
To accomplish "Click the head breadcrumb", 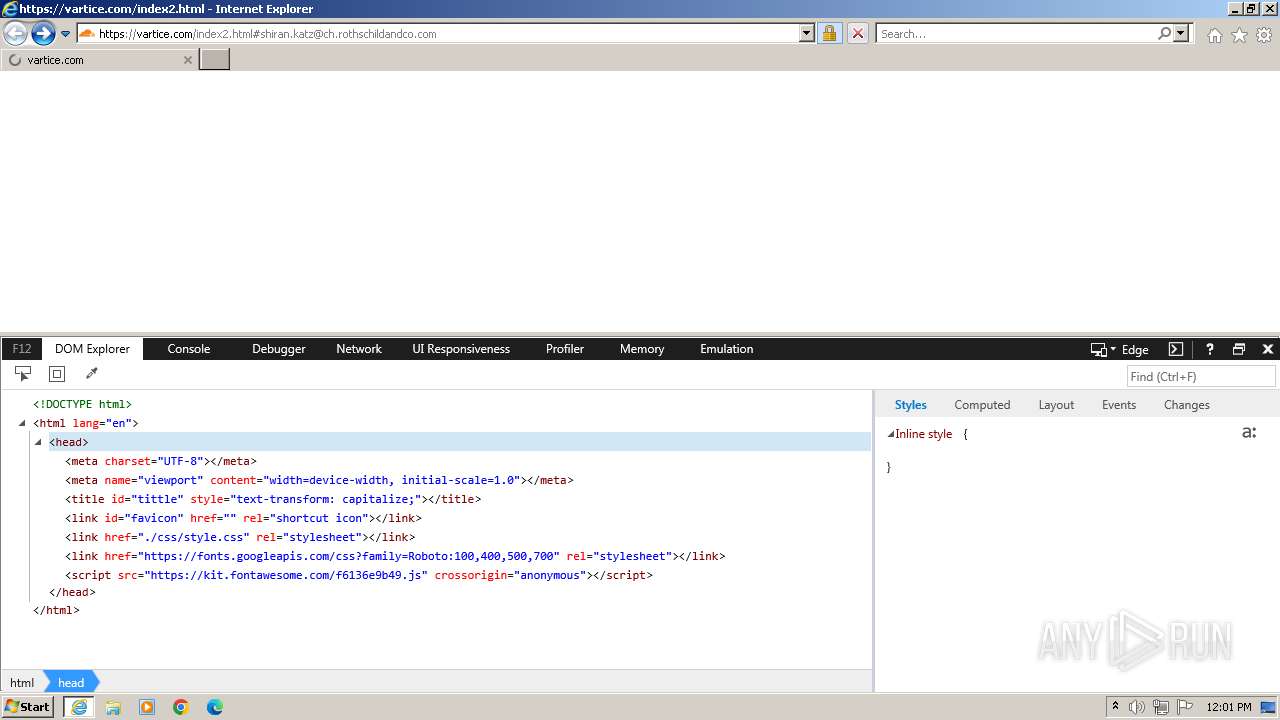I will click(71, 682).
